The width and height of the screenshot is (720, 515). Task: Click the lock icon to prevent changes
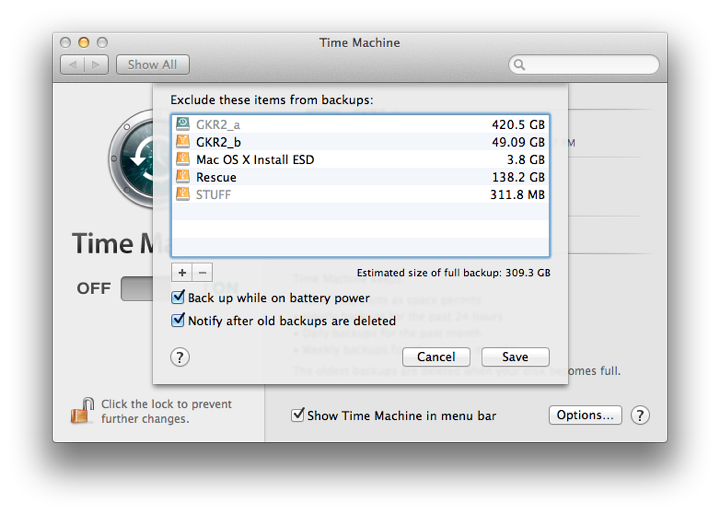pyautogui.click(x=82, y=411)
